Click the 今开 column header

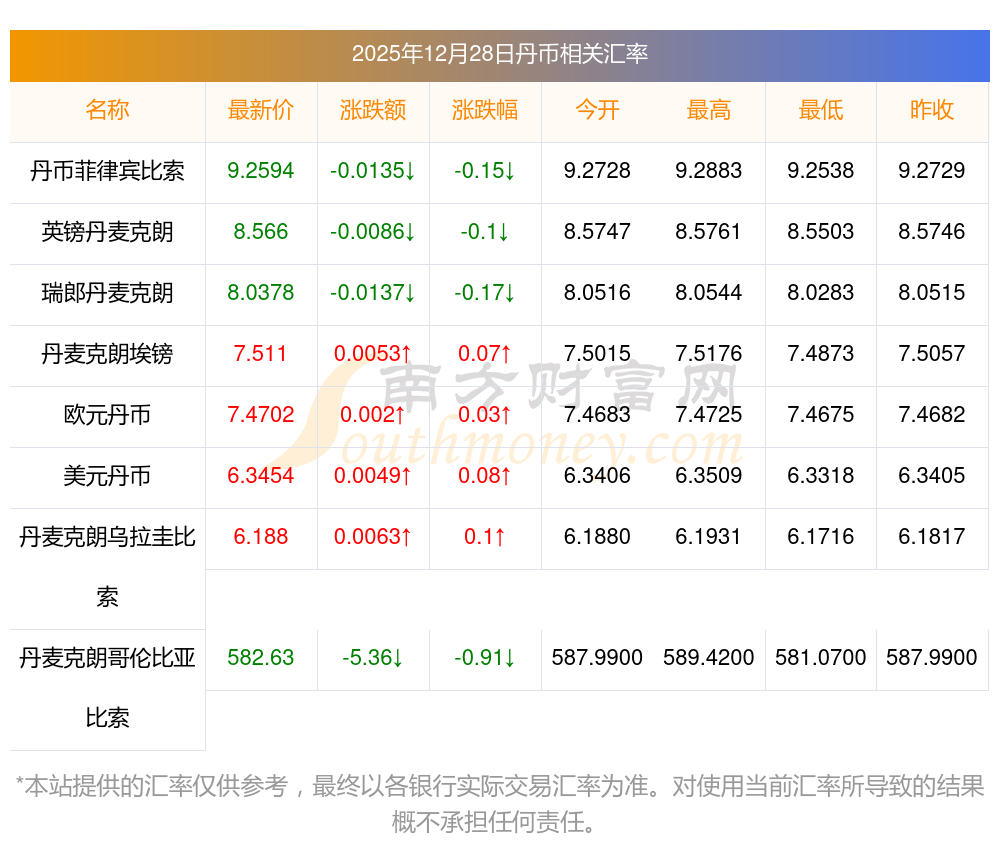[x=597, y=110]
